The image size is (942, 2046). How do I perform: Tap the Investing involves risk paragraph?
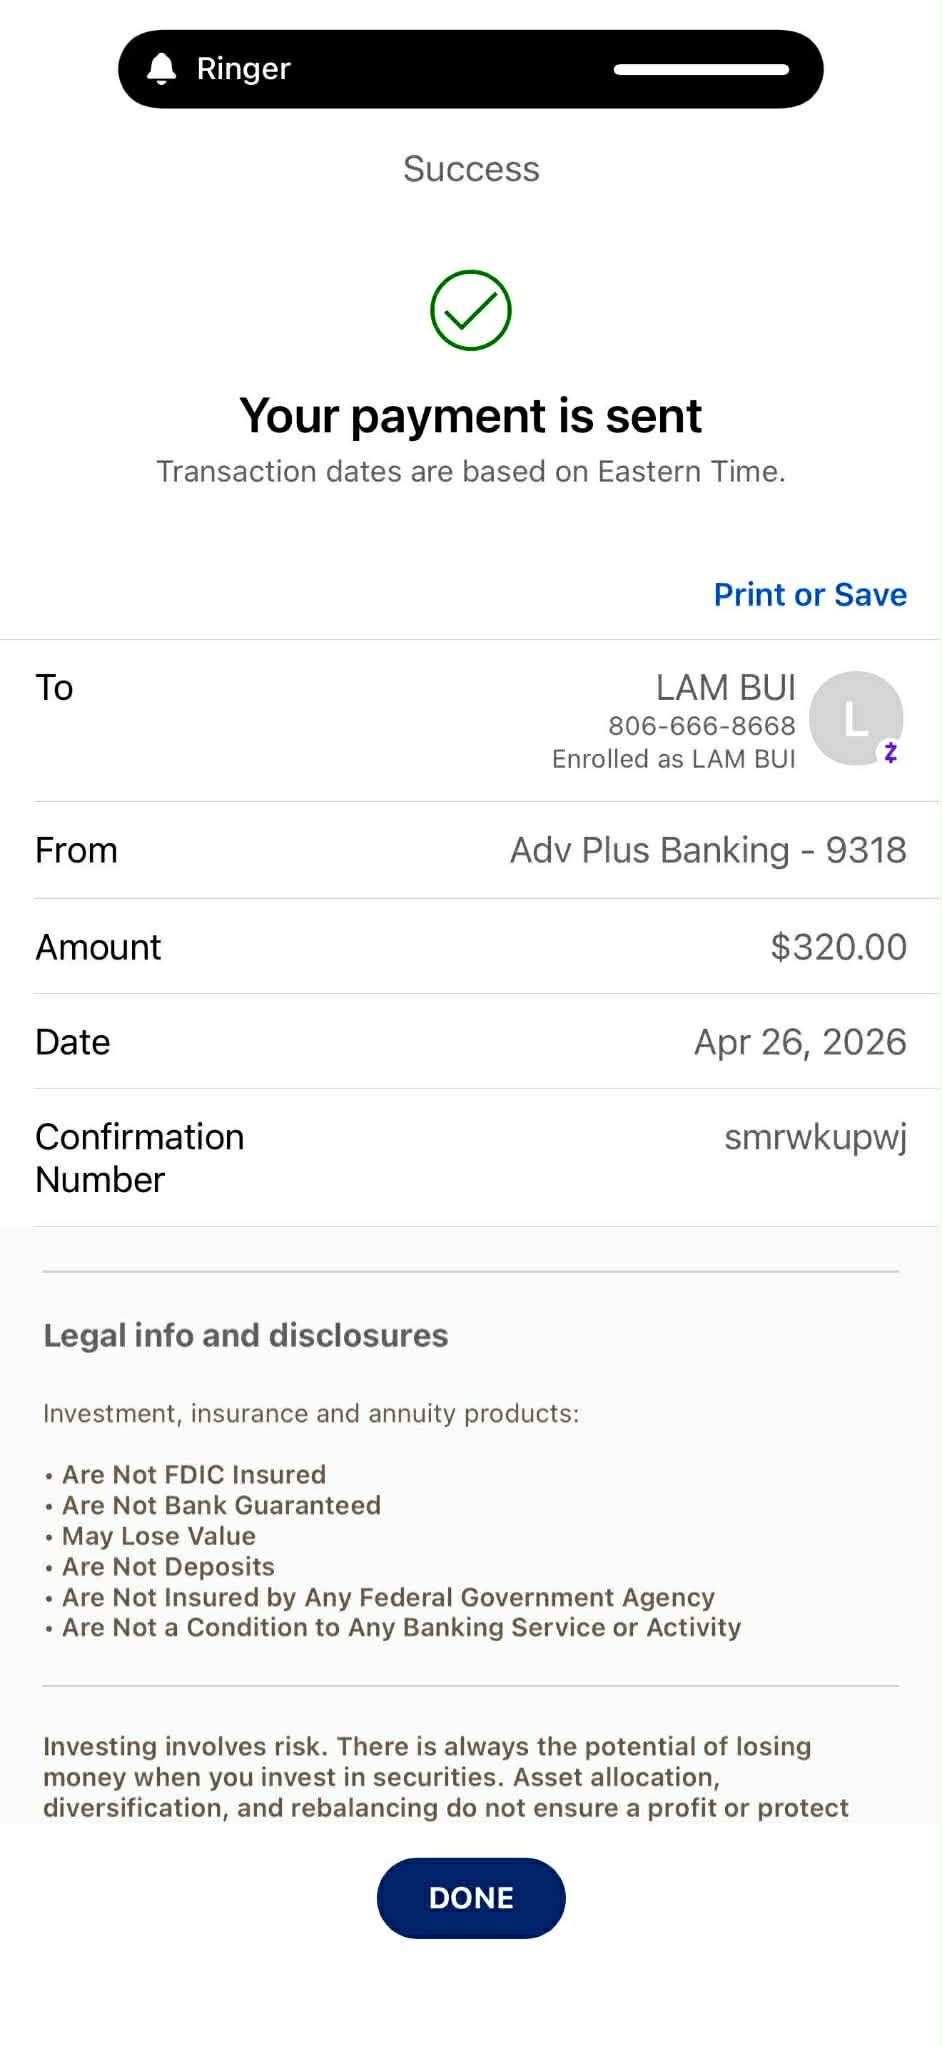tap(446, 1777)
